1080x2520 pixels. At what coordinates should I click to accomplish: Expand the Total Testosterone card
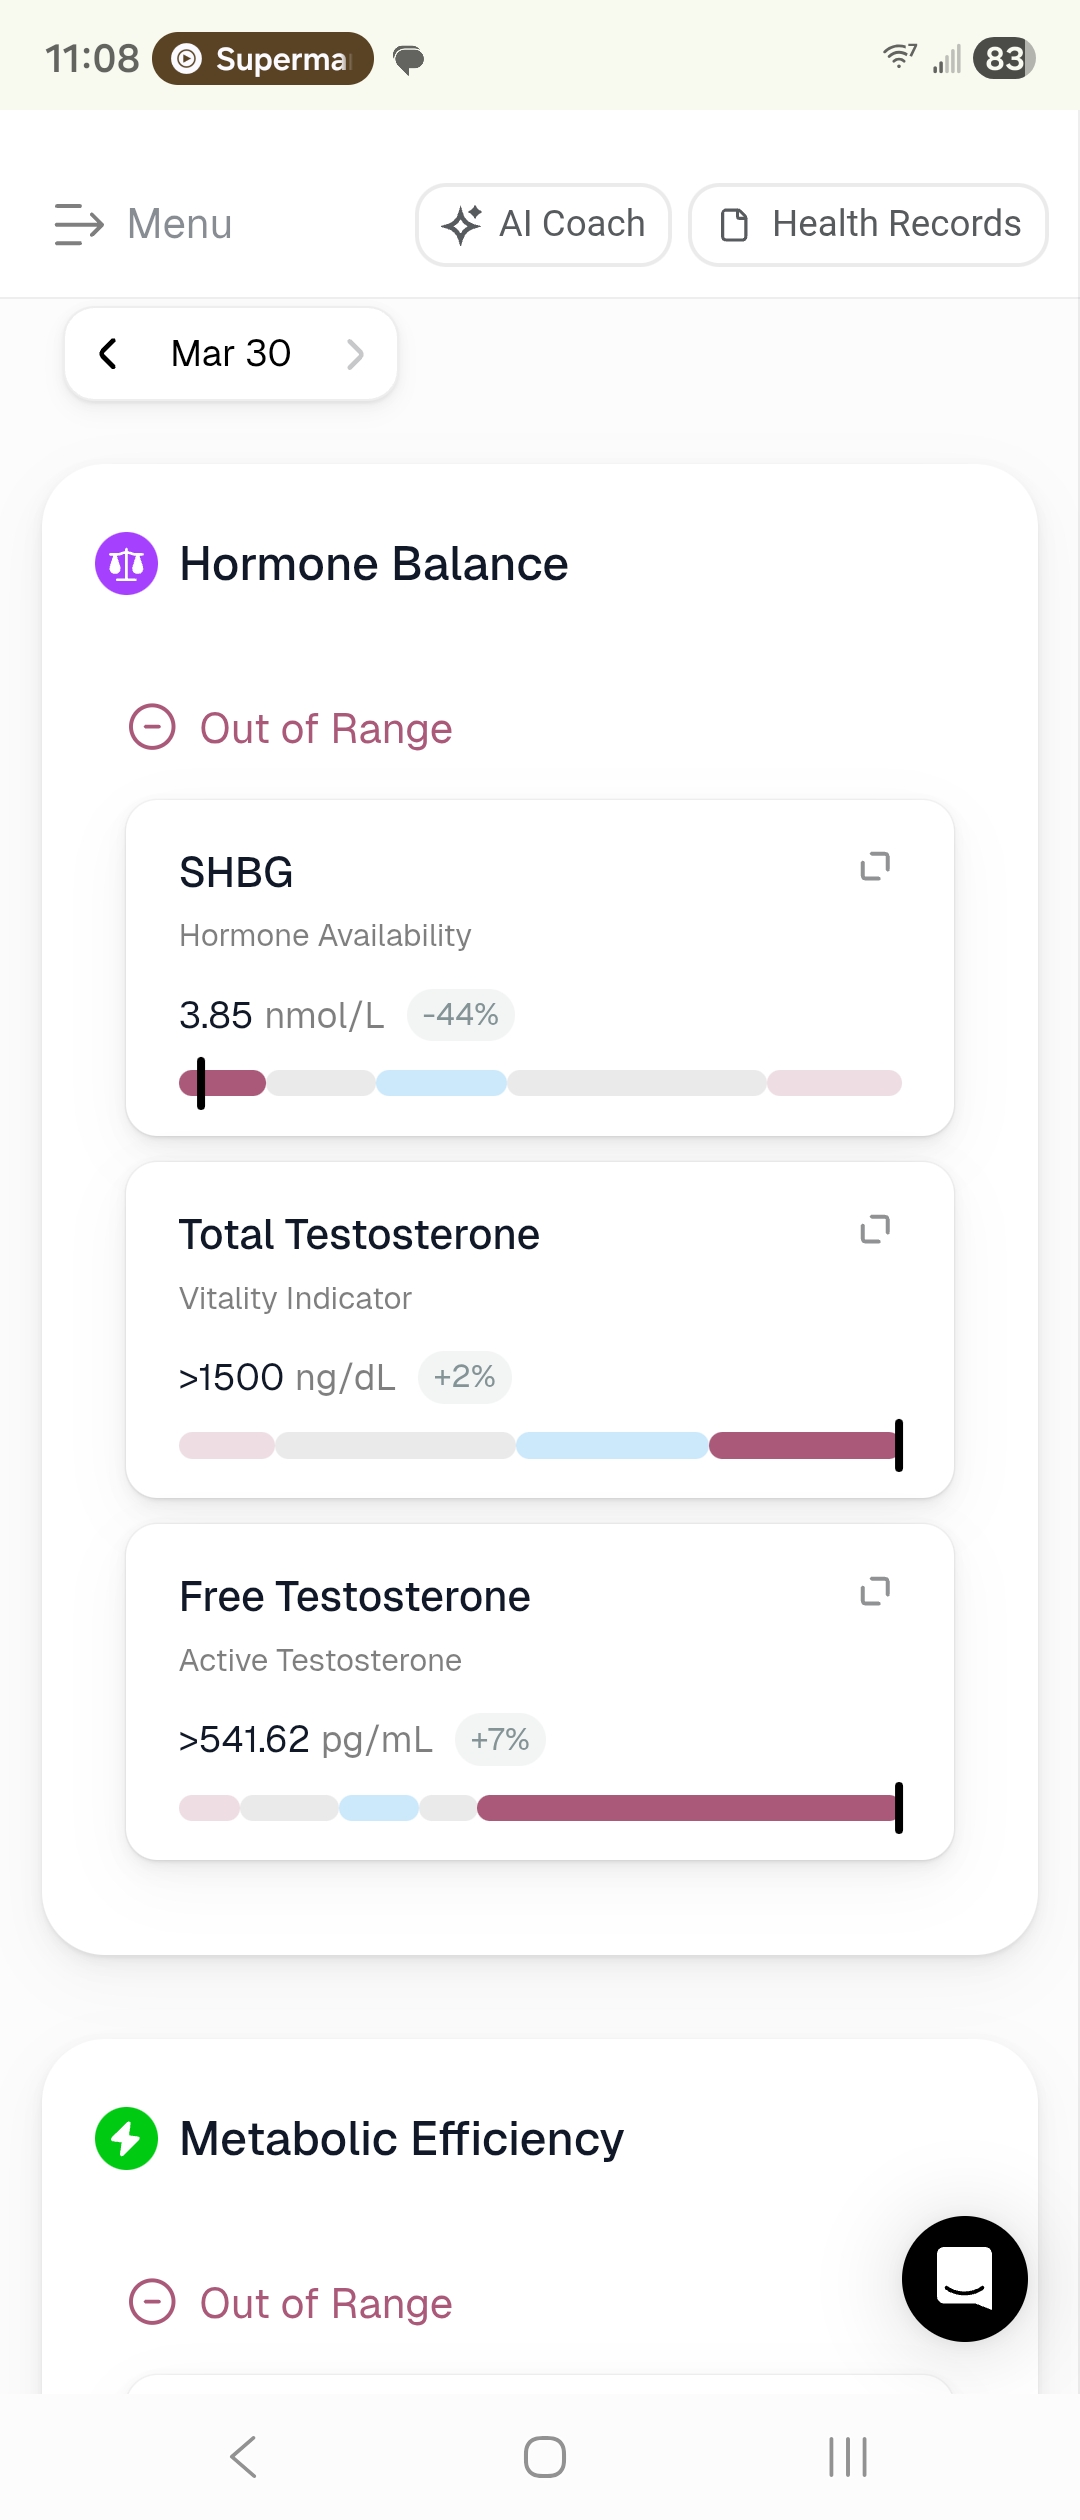tap(875, 1229)
